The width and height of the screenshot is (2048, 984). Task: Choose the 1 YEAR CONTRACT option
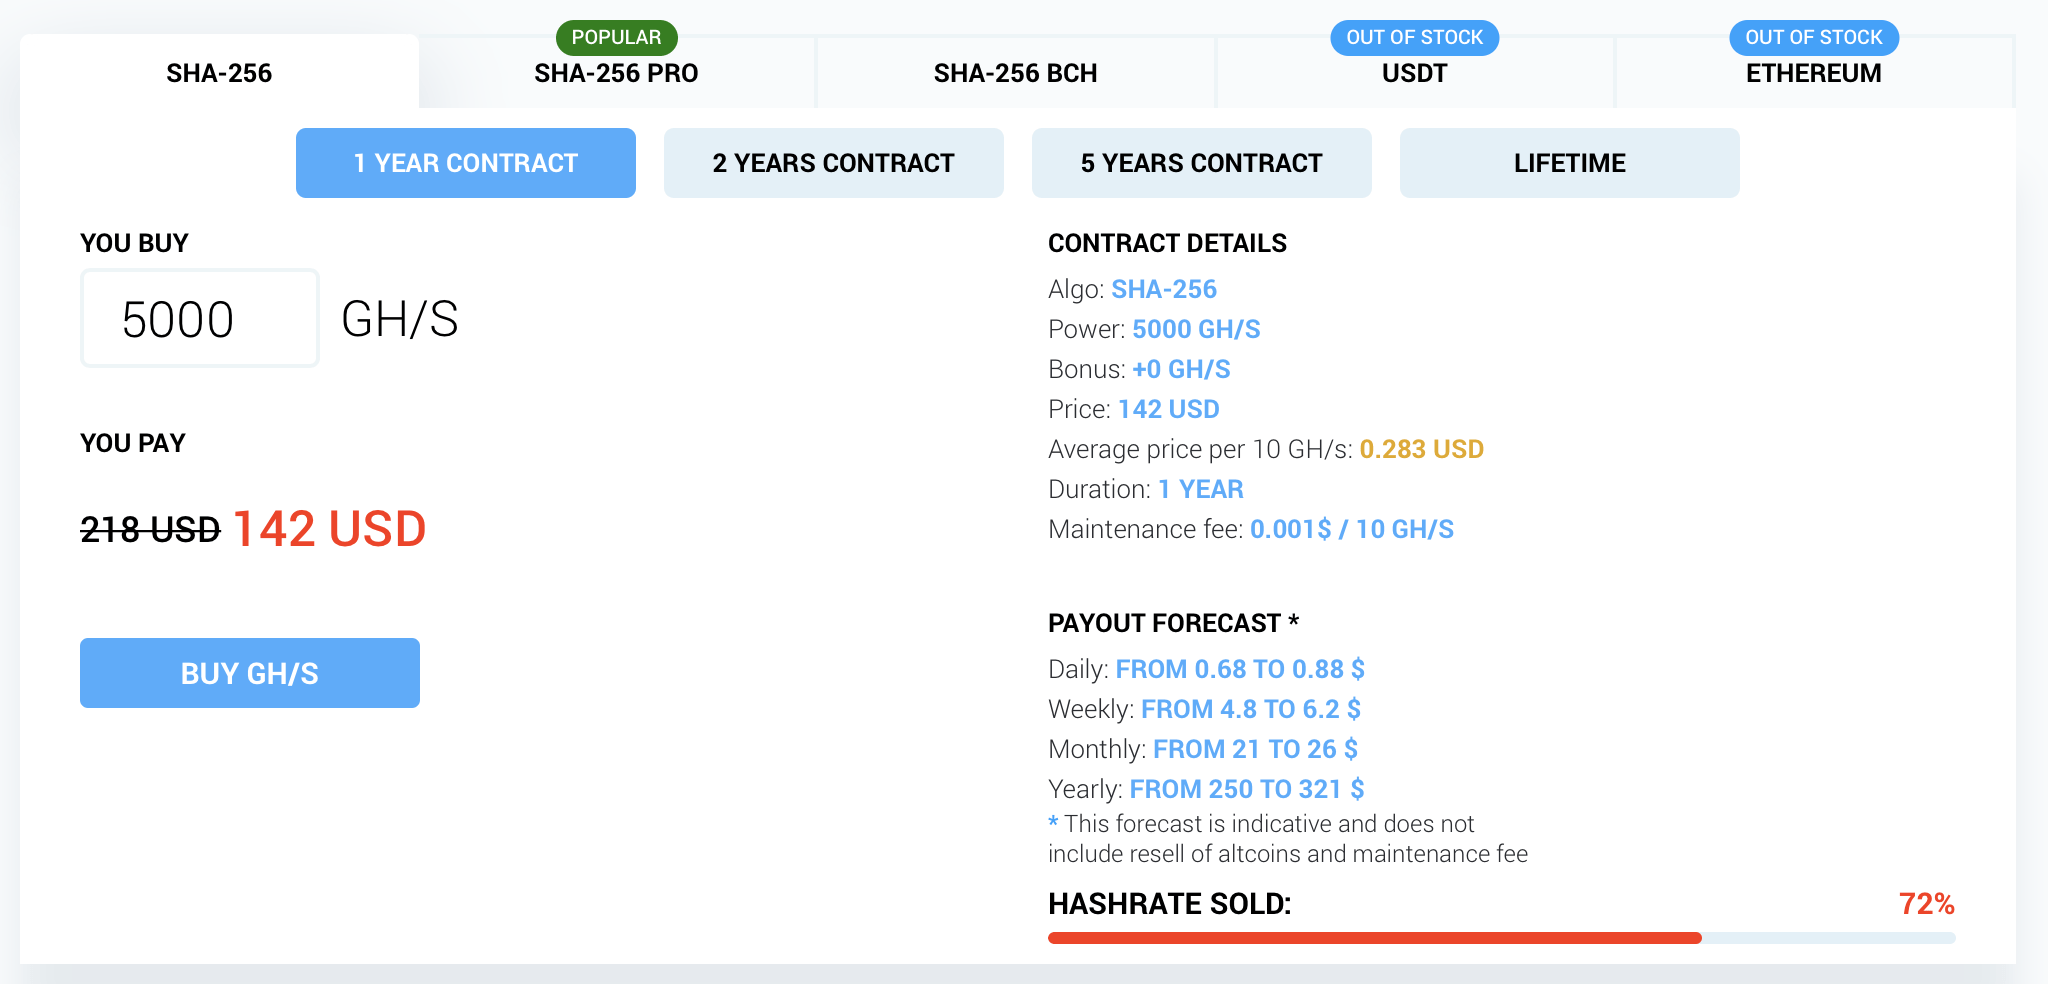466,163
